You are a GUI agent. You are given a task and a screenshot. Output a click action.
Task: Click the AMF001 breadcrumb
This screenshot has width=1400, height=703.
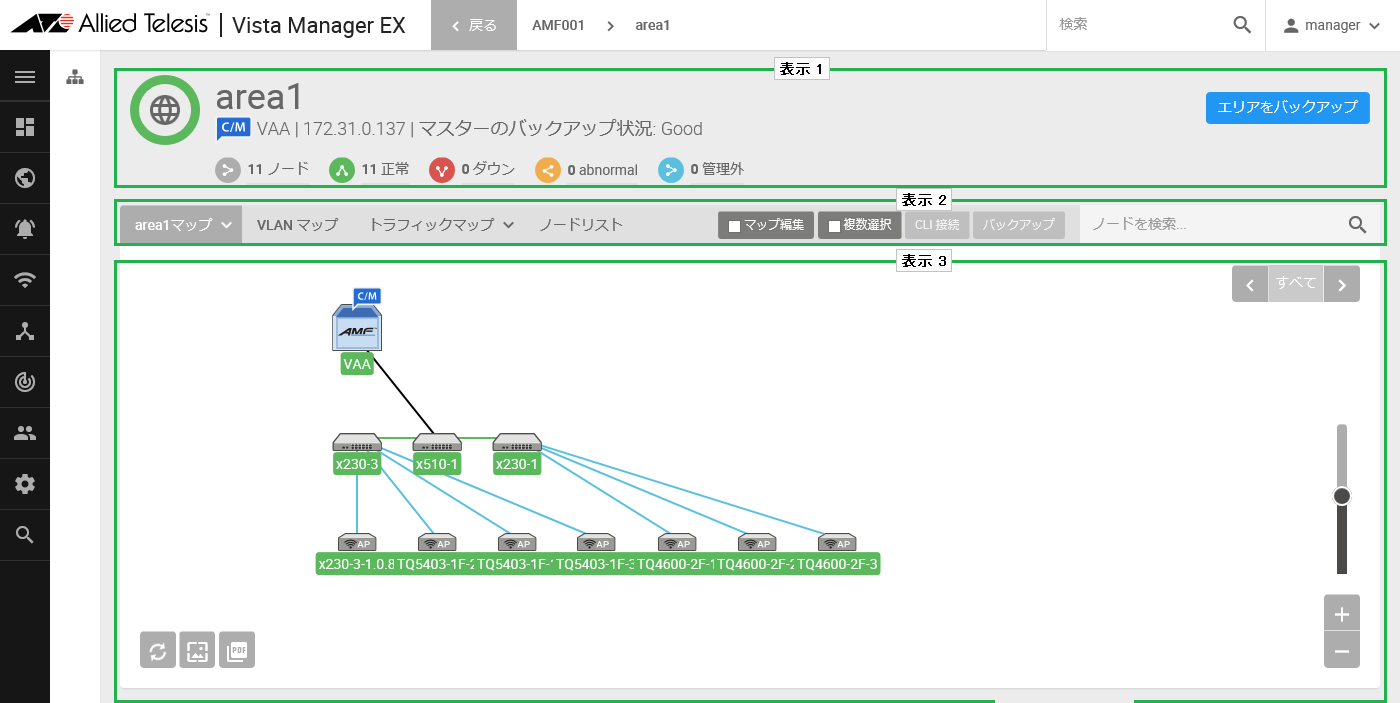(558, 25)
